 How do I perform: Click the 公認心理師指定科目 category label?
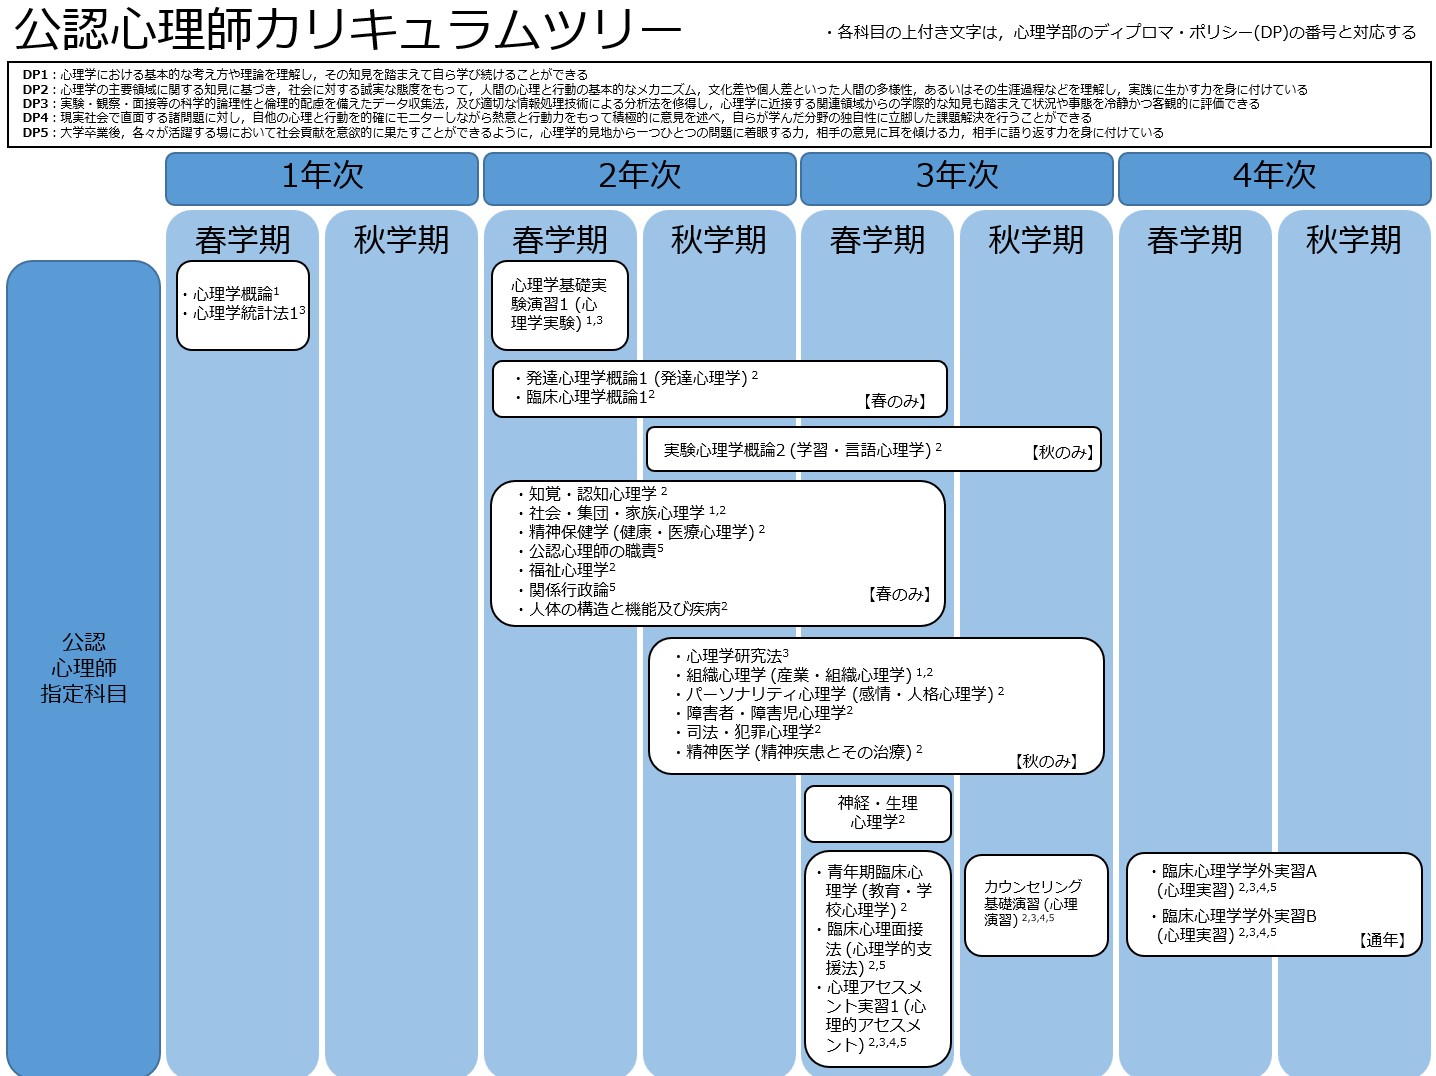[84, 668]
